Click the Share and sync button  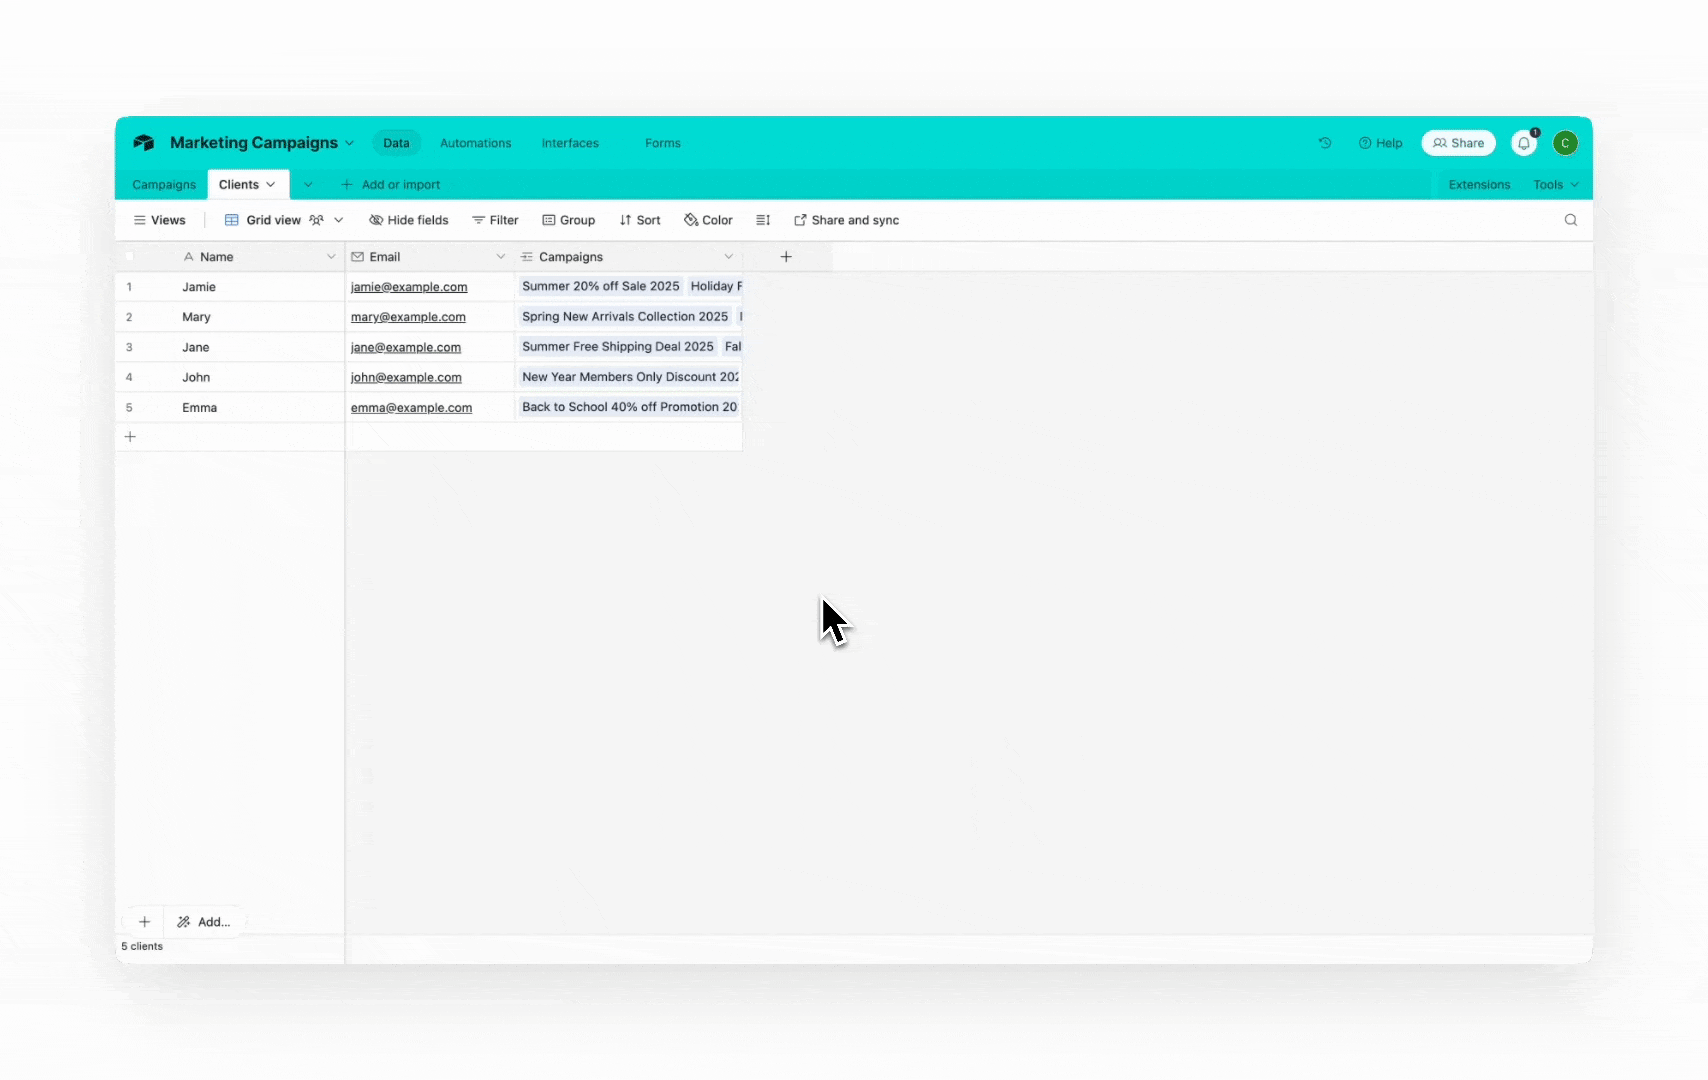845,220
